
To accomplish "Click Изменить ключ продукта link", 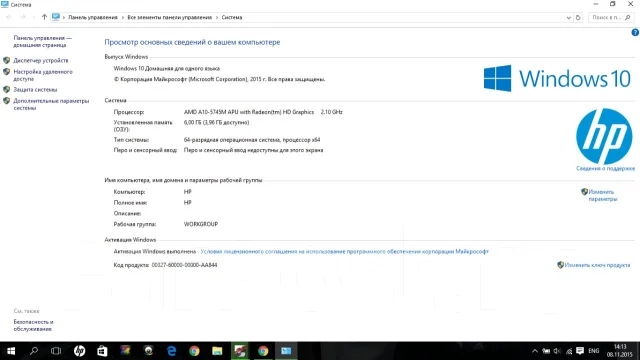I will point(597,265).
